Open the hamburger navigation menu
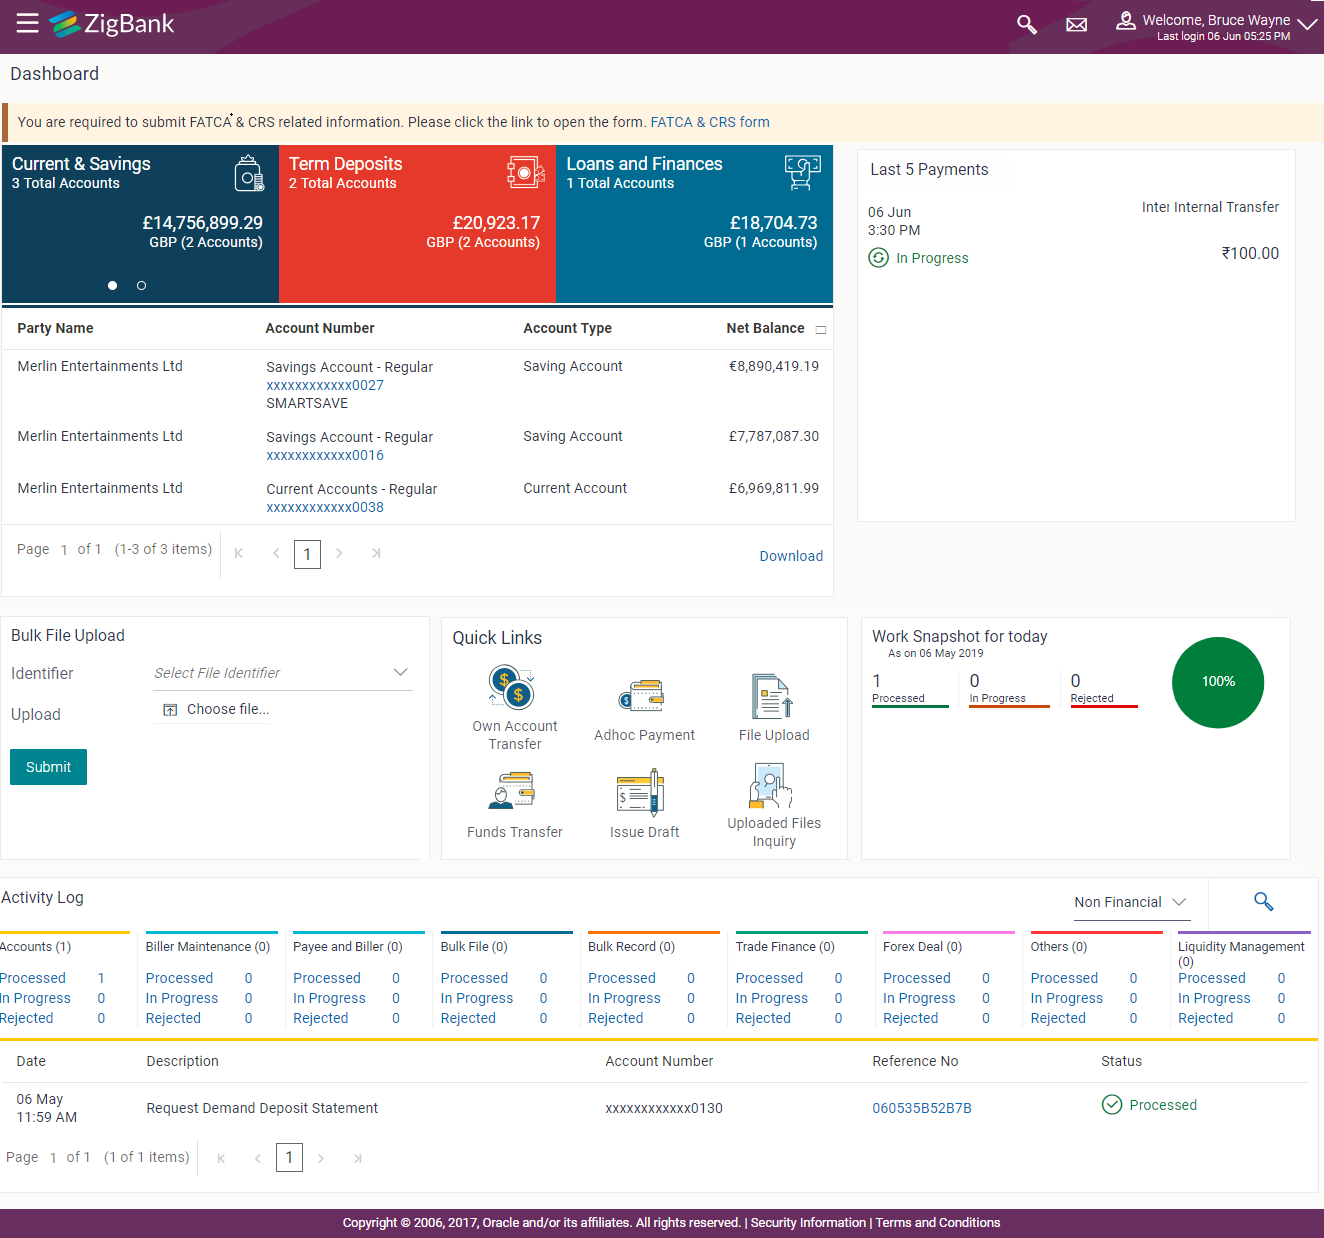Image resolution: width=1324 pixels, height=1238 pixels. pos(27,23)
